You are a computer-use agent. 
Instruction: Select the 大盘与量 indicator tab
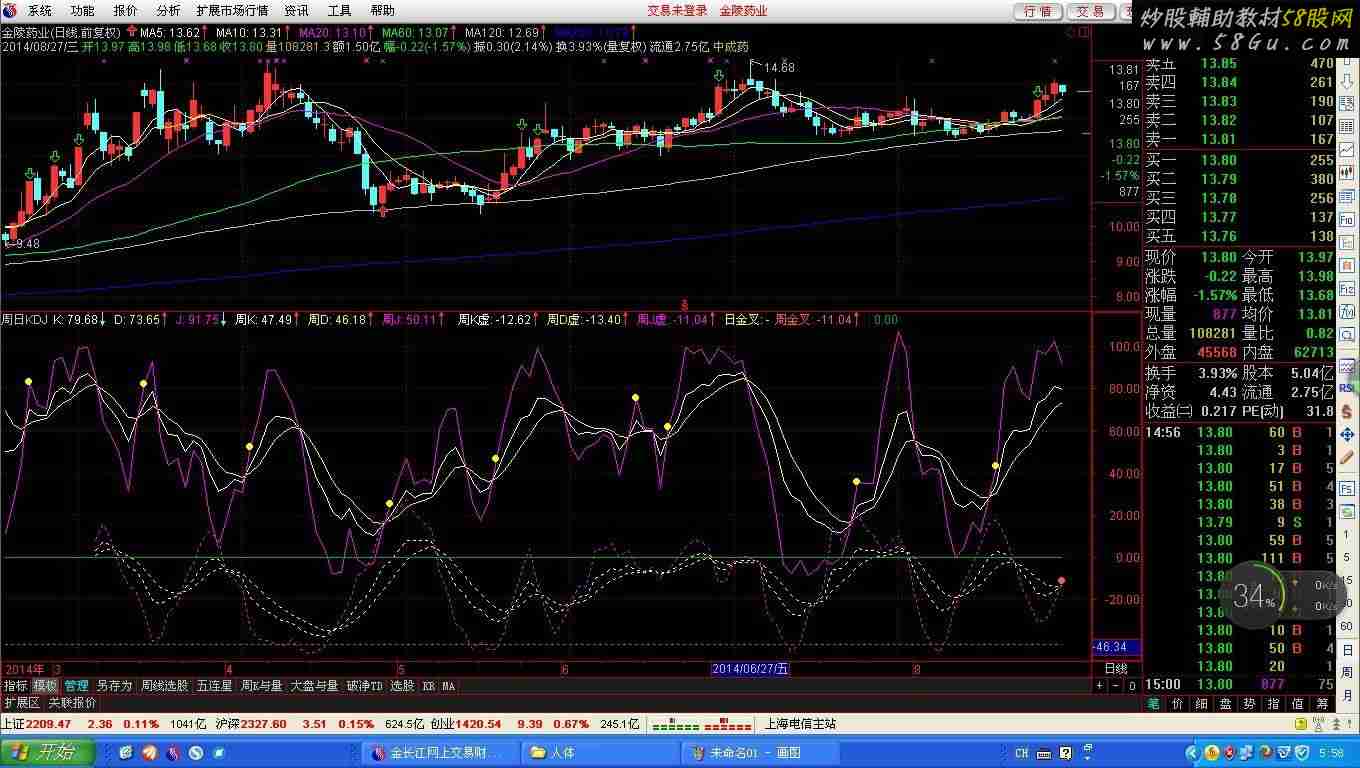(314, 686)
